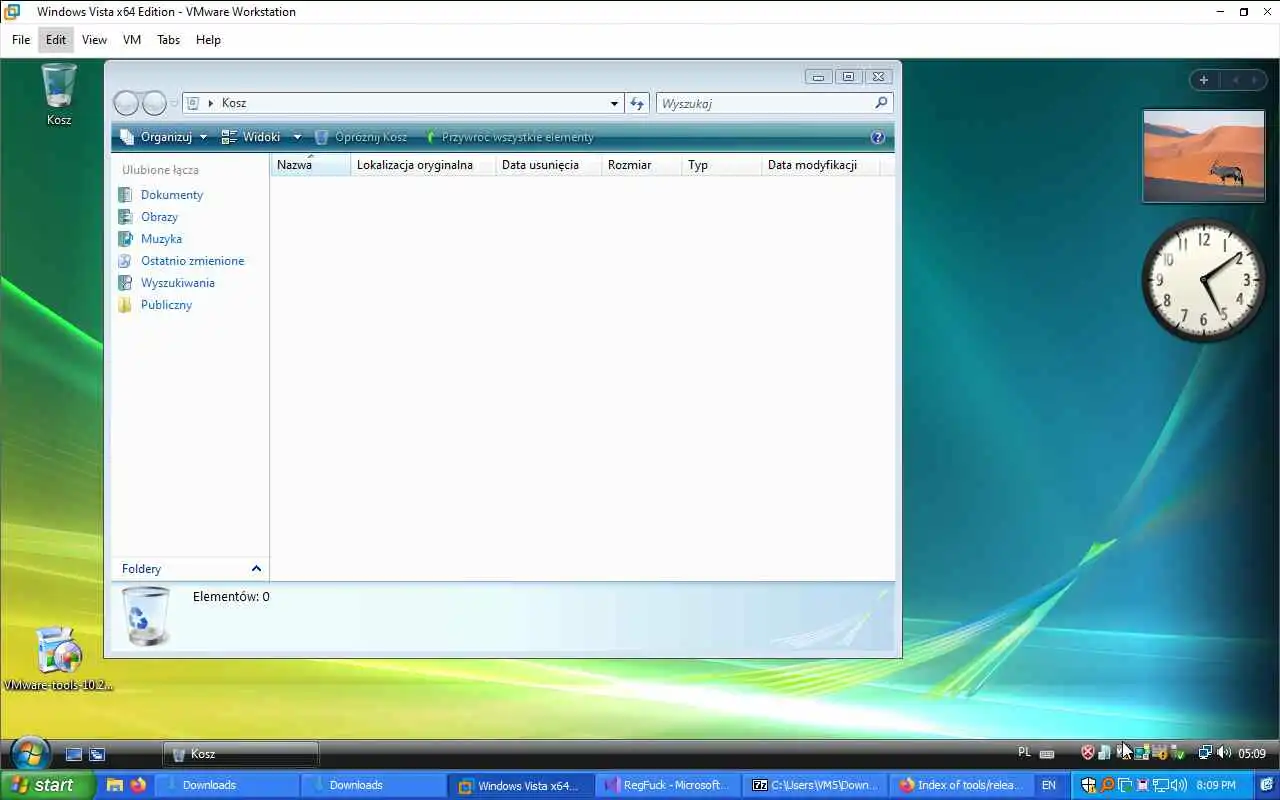Click the Widoki views button

tap(251, 137)
